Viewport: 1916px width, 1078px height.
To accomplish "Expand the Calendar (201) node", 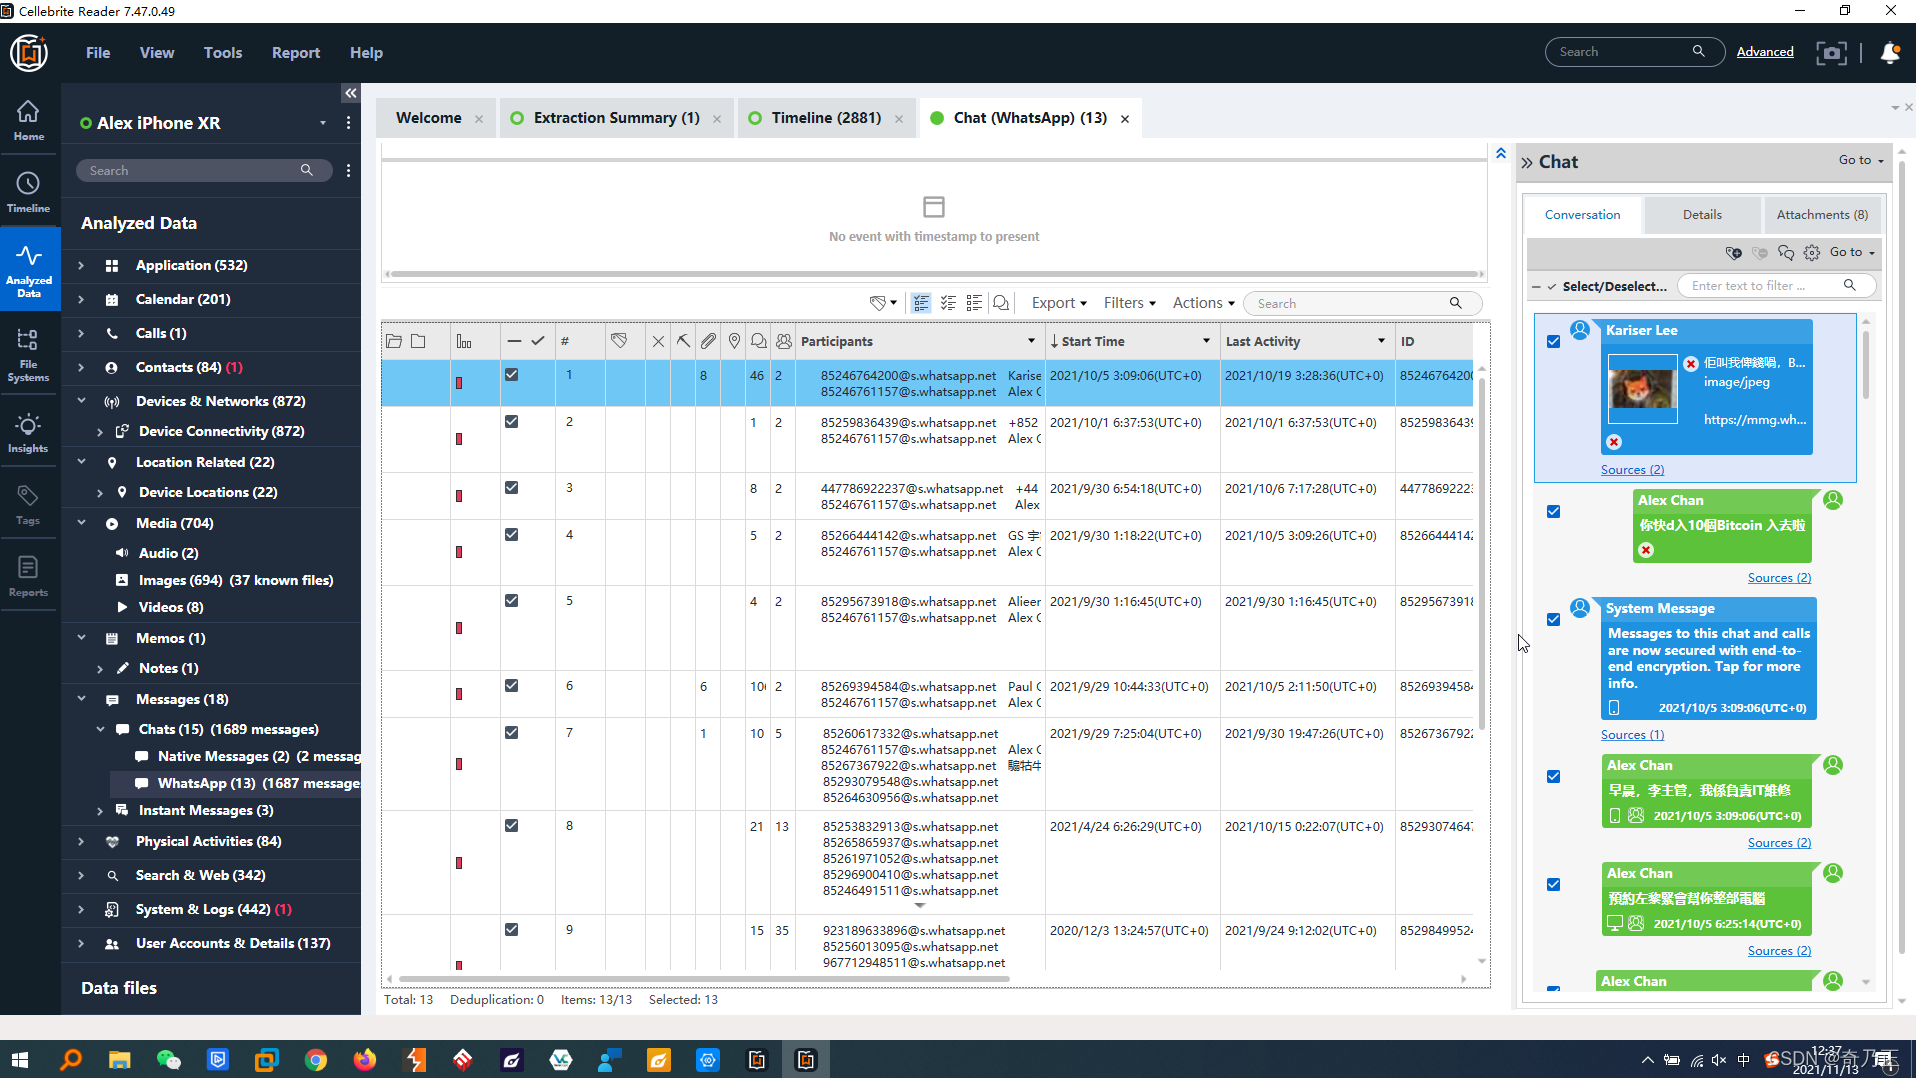I will [x=81, y=300].
